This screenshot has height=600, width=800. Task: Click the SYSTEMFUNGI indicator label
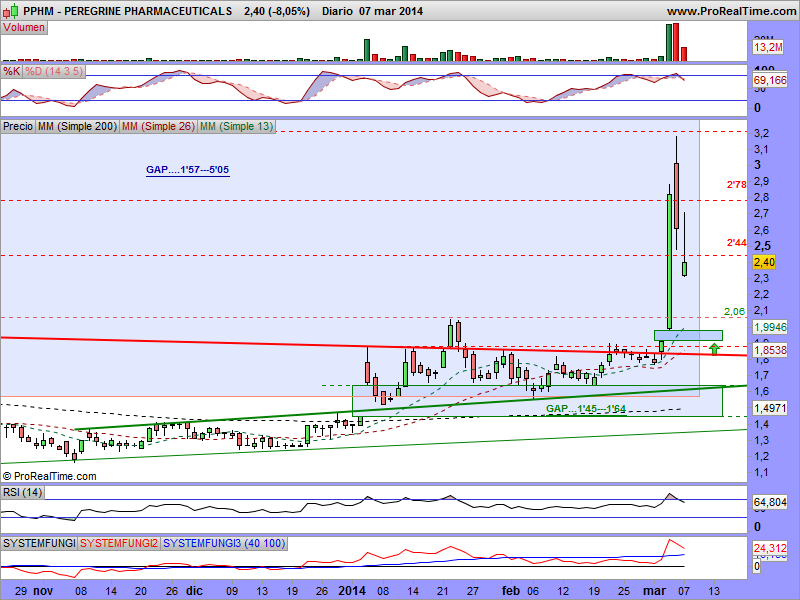coord(39,543)
